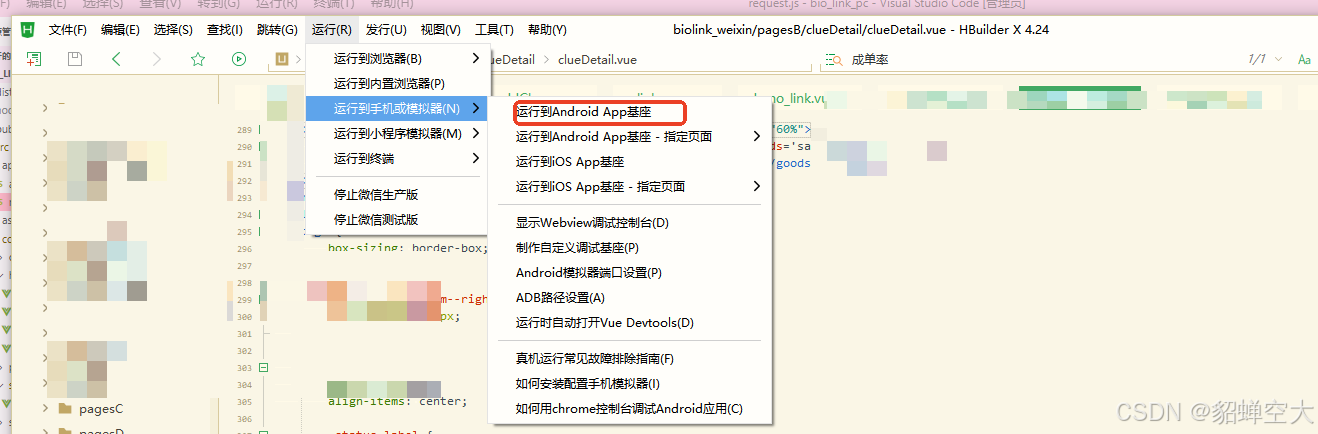
Task: Click the clueDetail.vue breadcrumb segment
Action: [x=597, y=60]
